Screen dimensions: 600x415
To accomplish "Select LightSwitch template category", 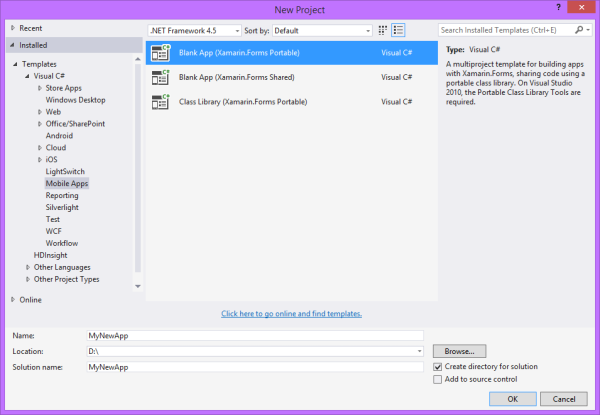I will tap(65, 171).
